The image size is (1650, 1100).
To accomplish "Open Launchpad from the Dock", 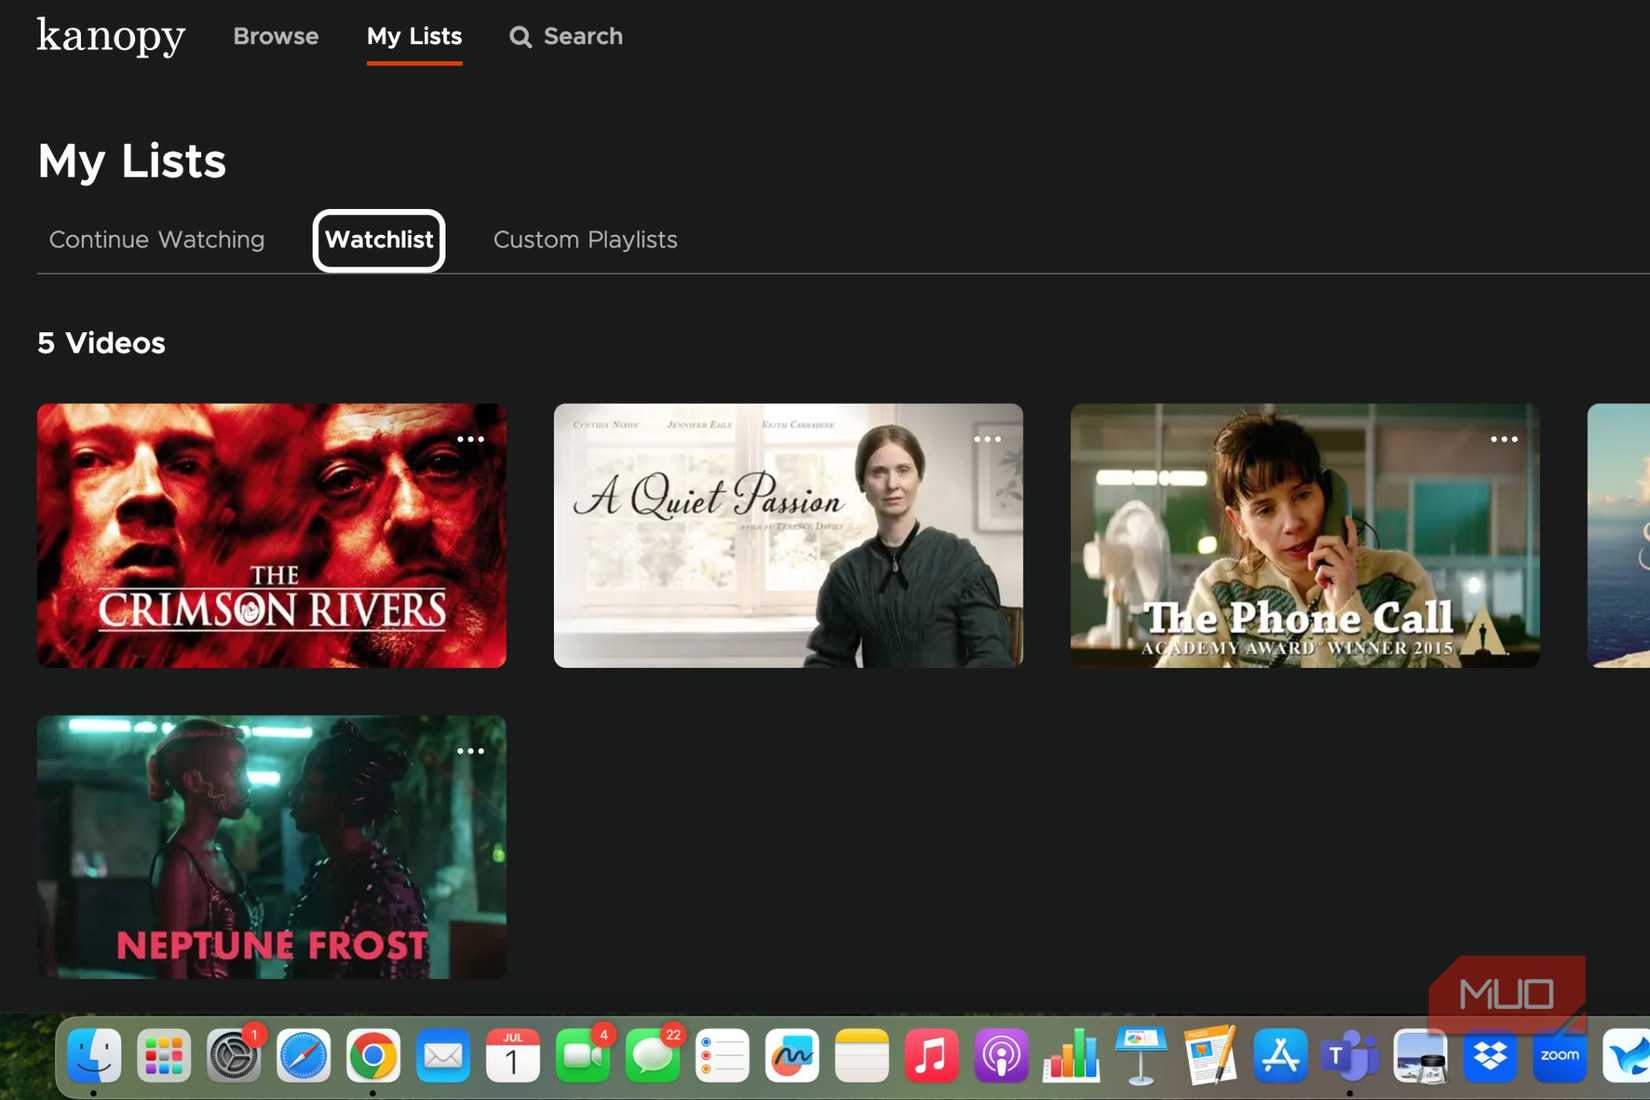I will 164,1056.
